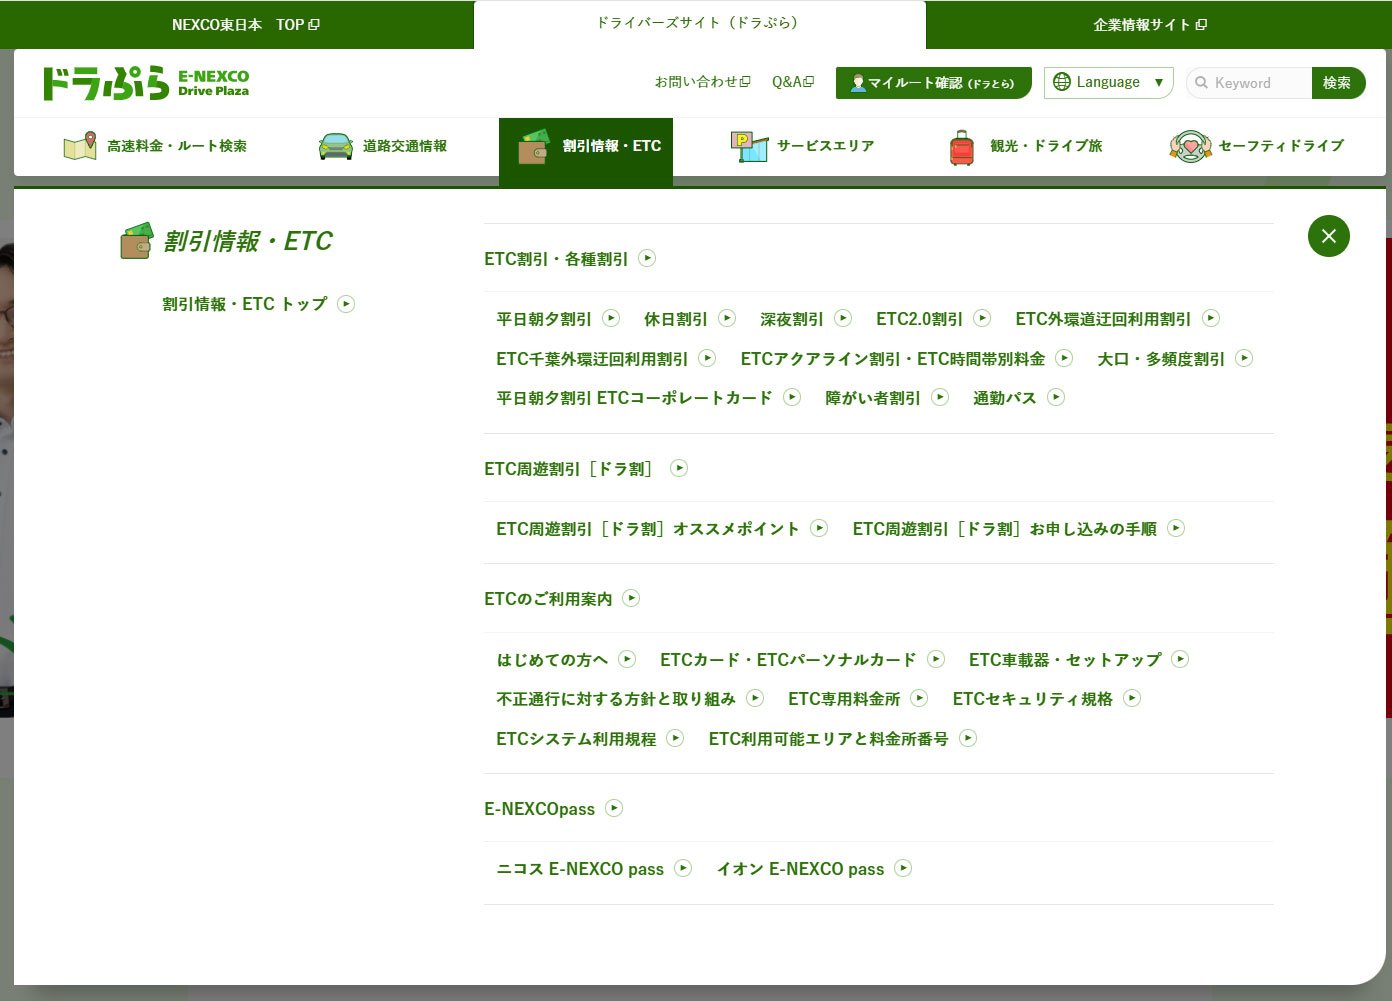Click arrow icon beside イオン E-NEXCO pass
The width and height of the screenshot is (1392, 1001).
[903, 868]
